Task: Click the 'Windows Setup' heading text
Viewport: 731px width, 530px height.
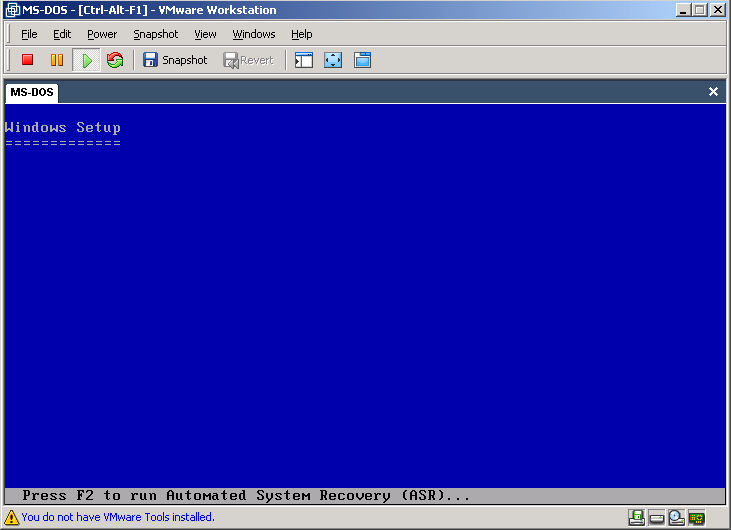Action: pyautogui.click(x=62, y=127)
